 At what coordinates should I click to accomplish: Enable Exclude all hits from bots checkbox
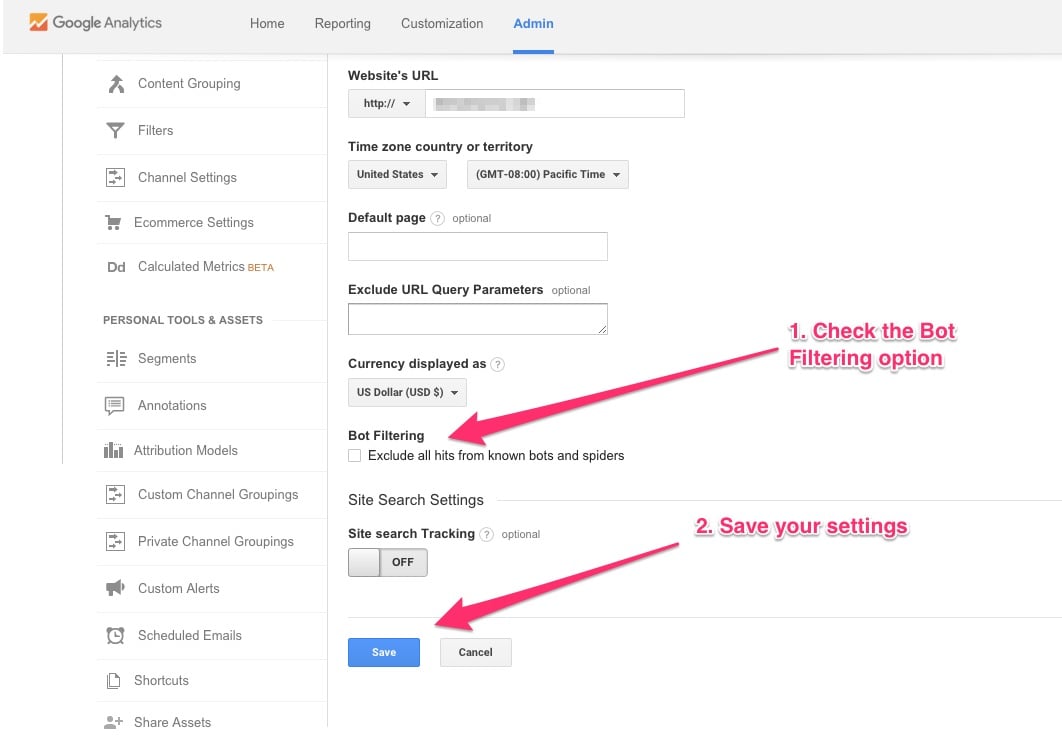click(355, 456)
